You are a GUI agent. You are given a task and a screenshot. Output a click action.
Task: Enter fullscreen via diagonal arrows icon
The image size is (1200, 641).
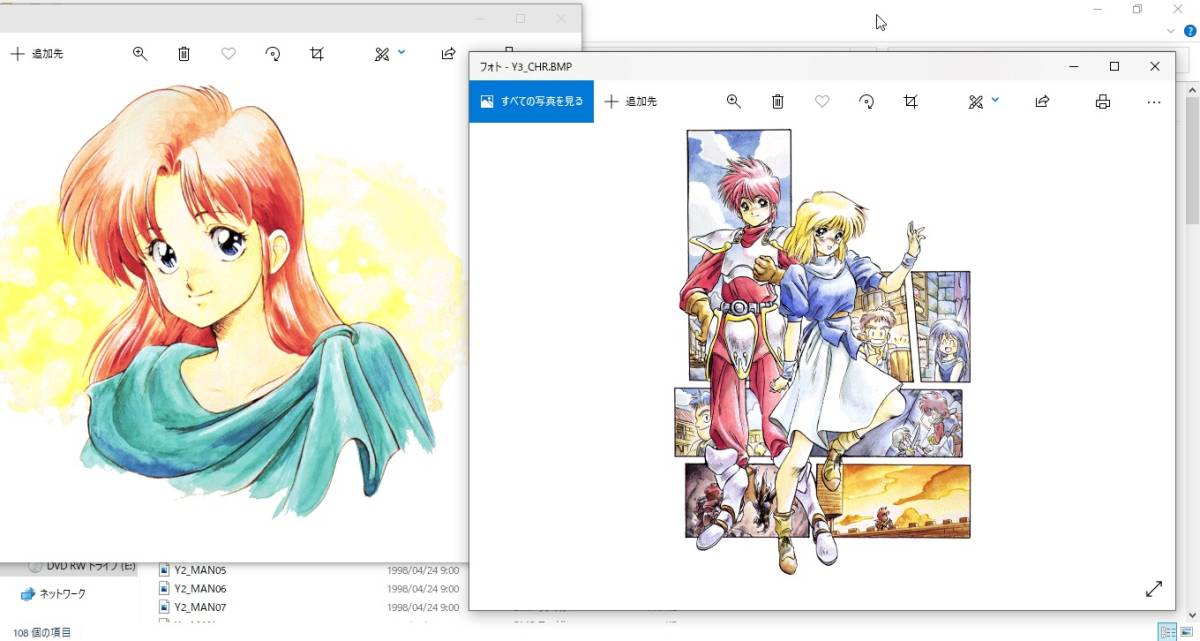1154,589
